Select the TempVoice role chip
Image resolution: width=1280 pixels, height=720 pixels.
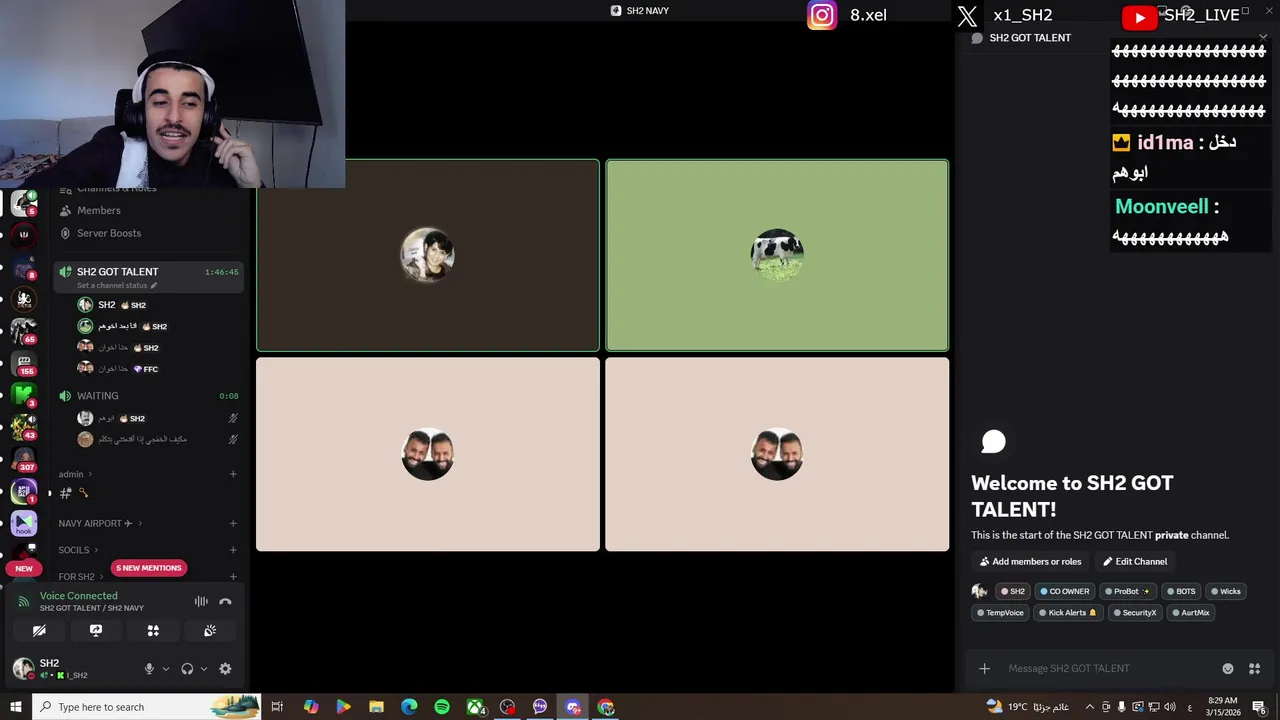click(1000, 613)
